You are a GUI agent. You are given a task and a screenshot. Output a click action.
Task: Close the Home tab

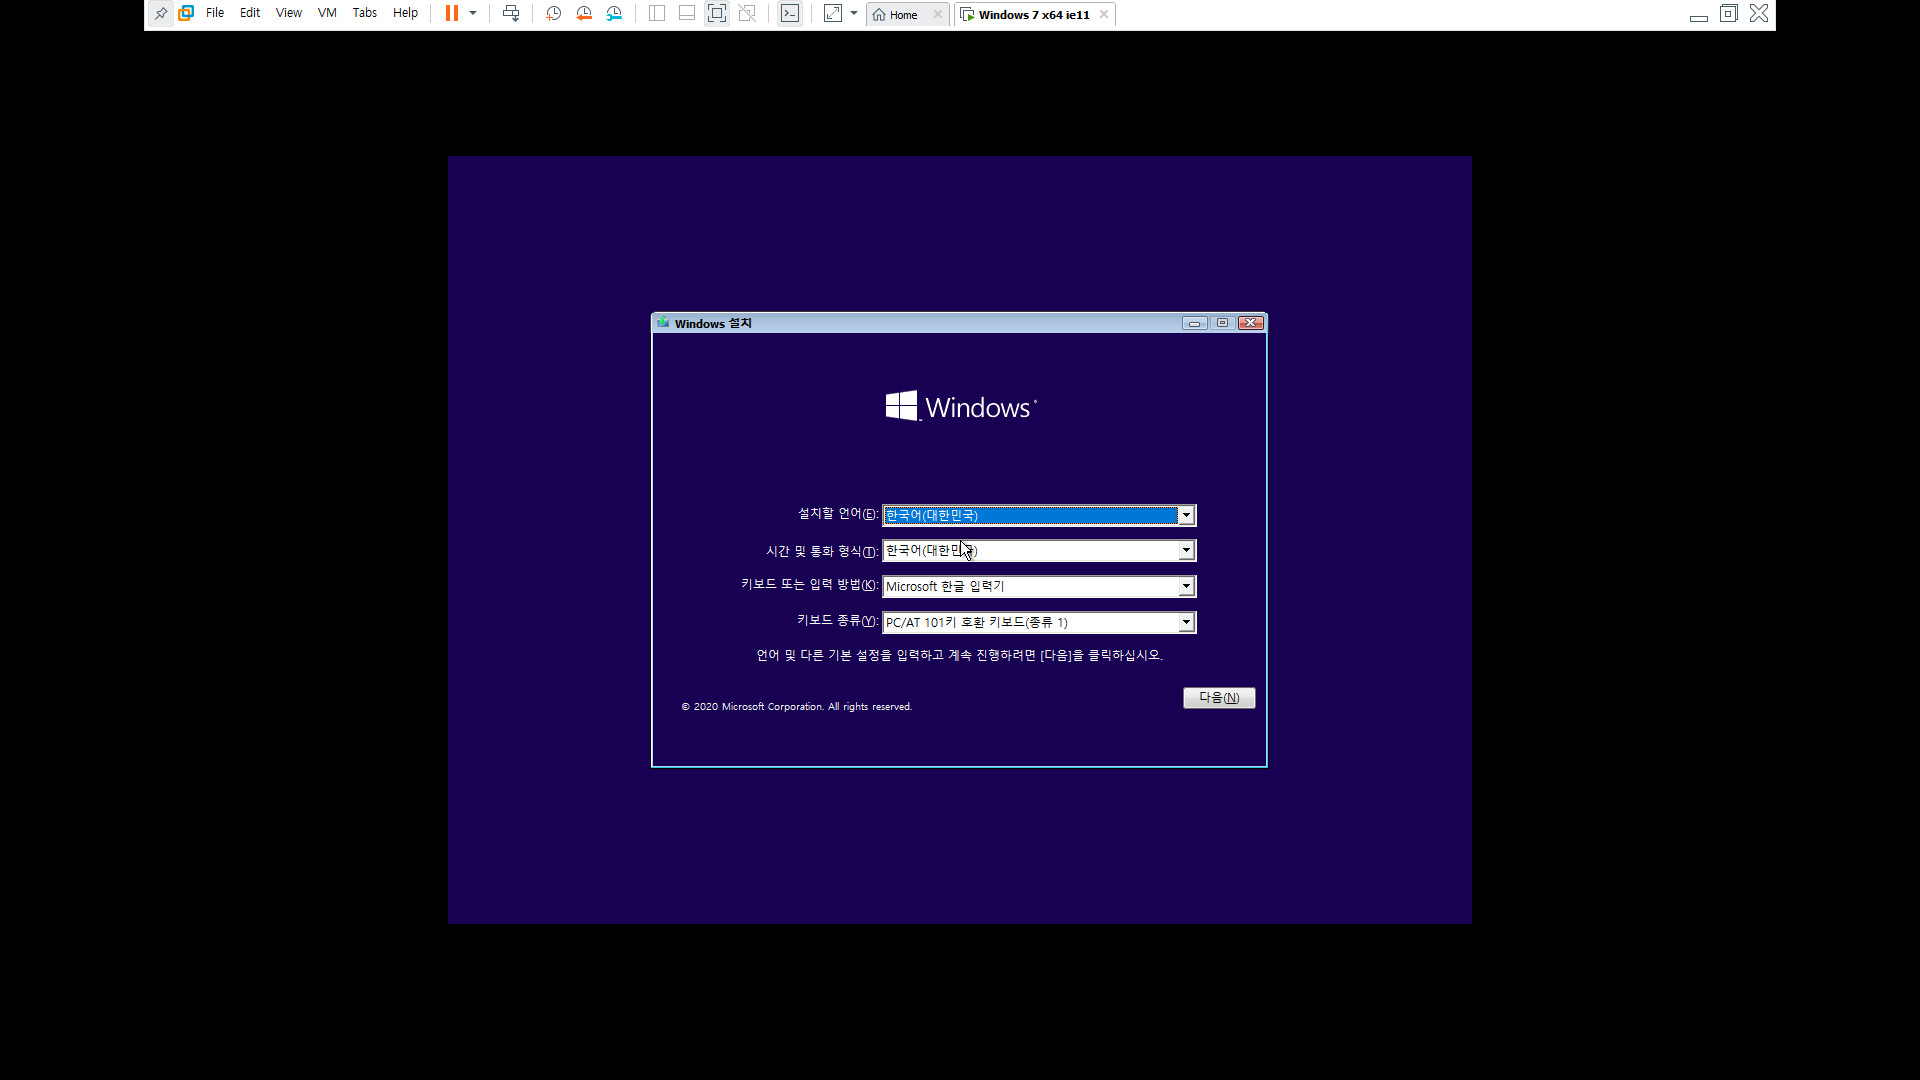938,15
